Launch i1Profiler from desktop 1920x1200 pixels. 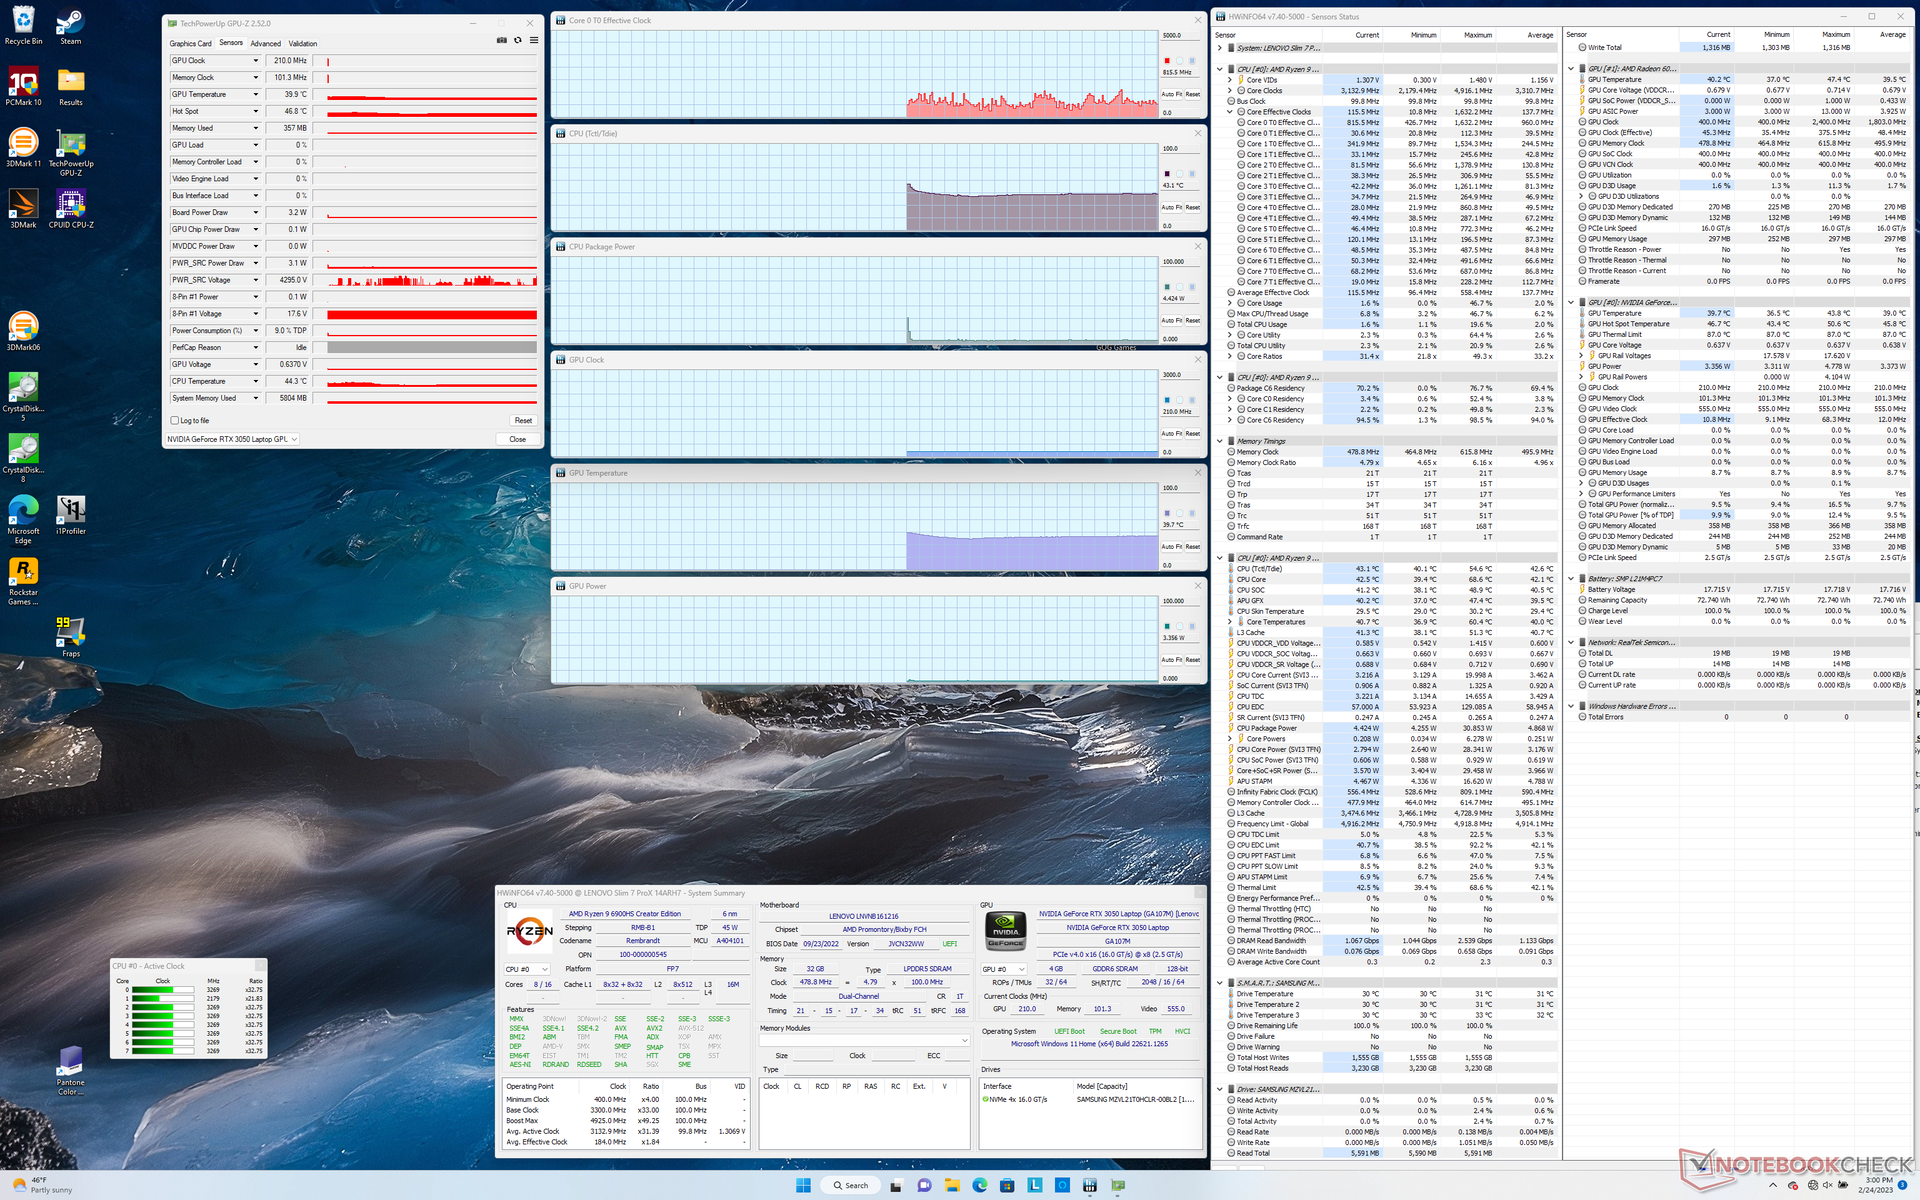(70, 514)
